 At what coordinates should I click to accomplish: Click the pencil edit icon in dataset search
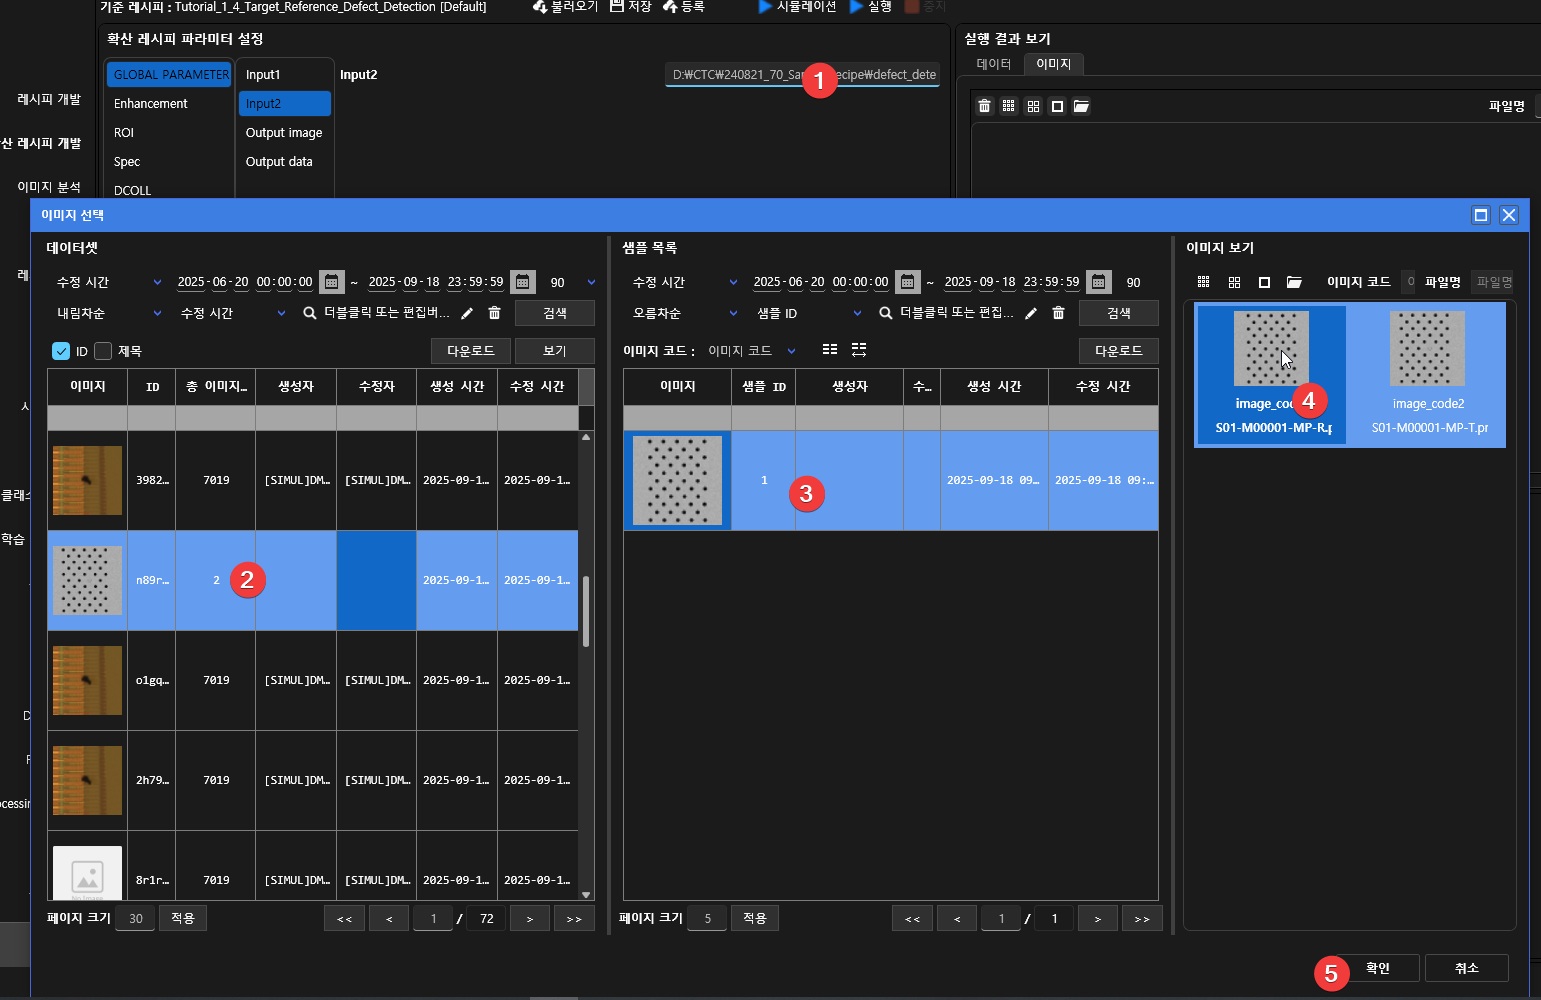[467, 313]
